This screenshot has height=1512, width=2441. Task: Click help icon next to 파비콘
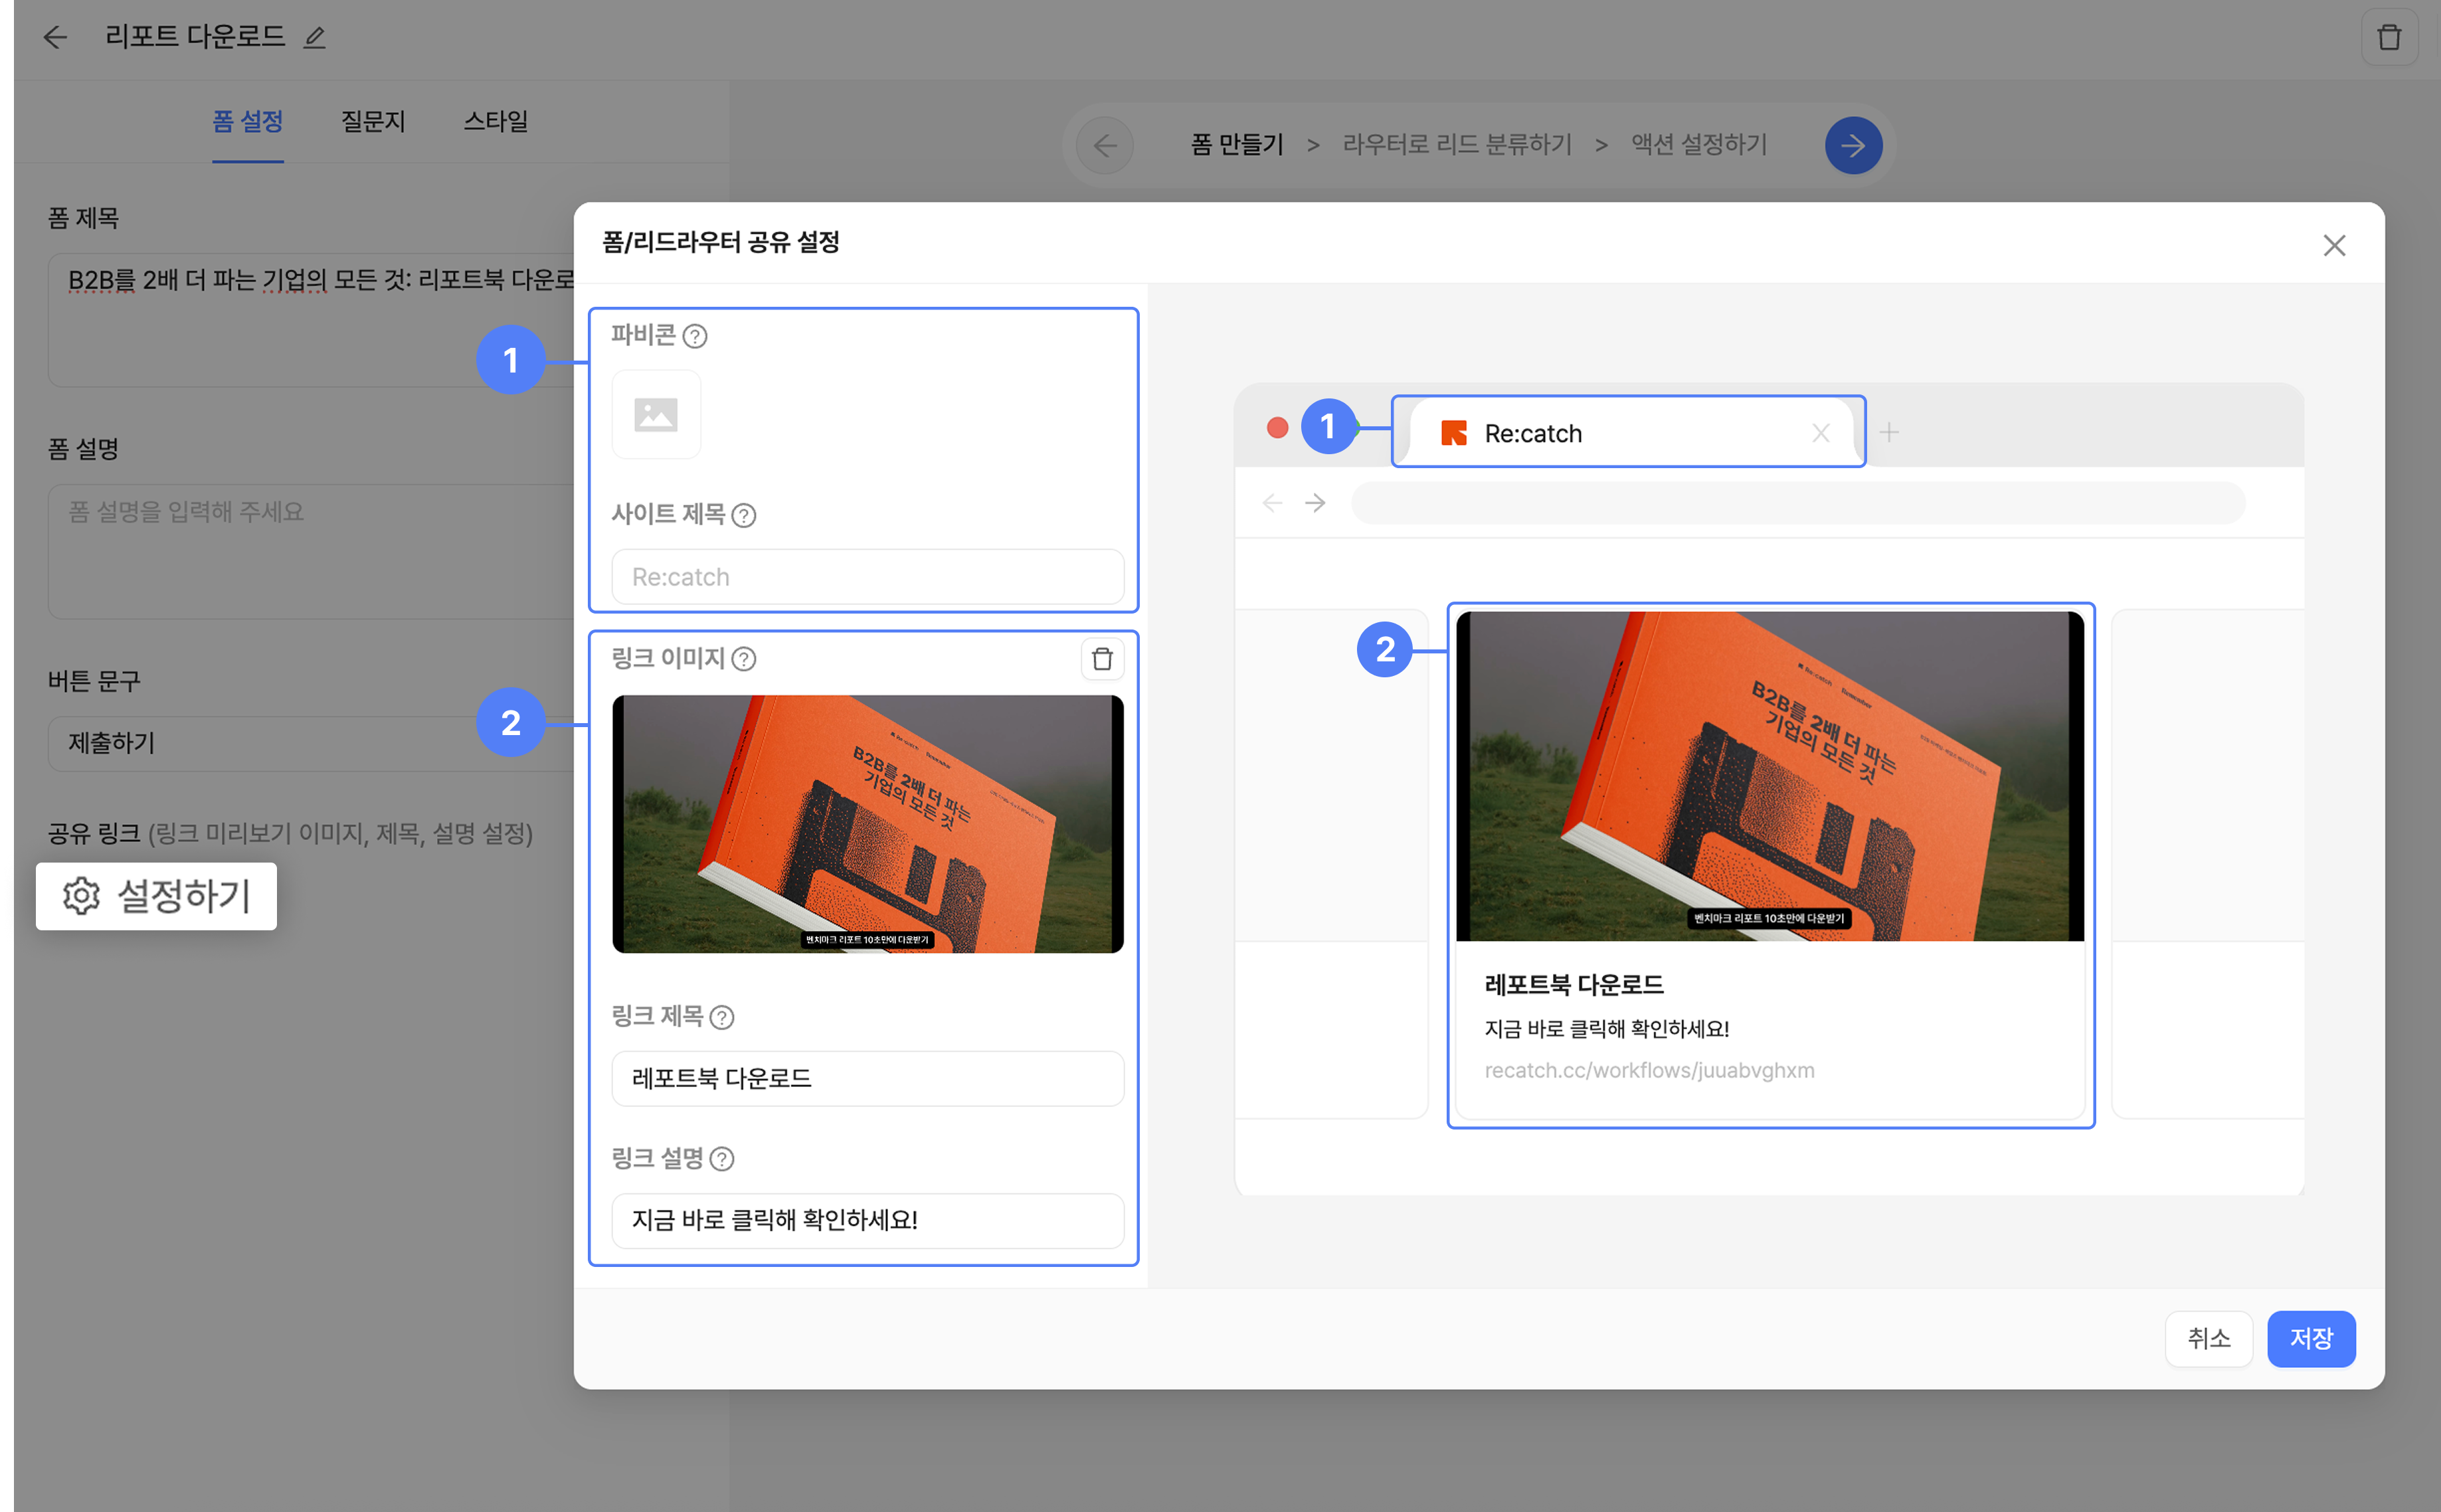coord(695,336)
